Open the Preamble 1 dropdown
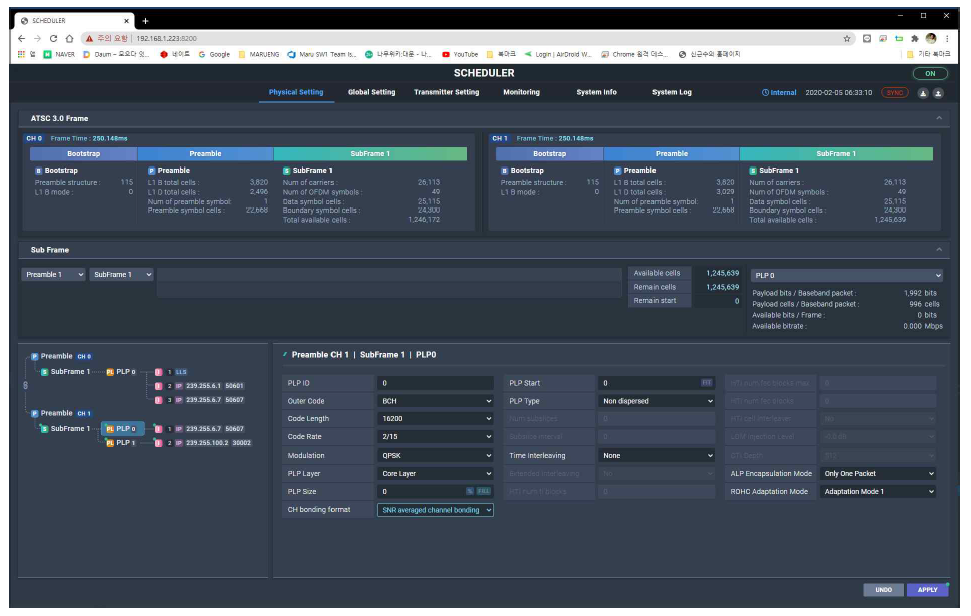Image resolution: width=971 pixels, height=616 pixels. pyautogui.click(x=53, y=275)
